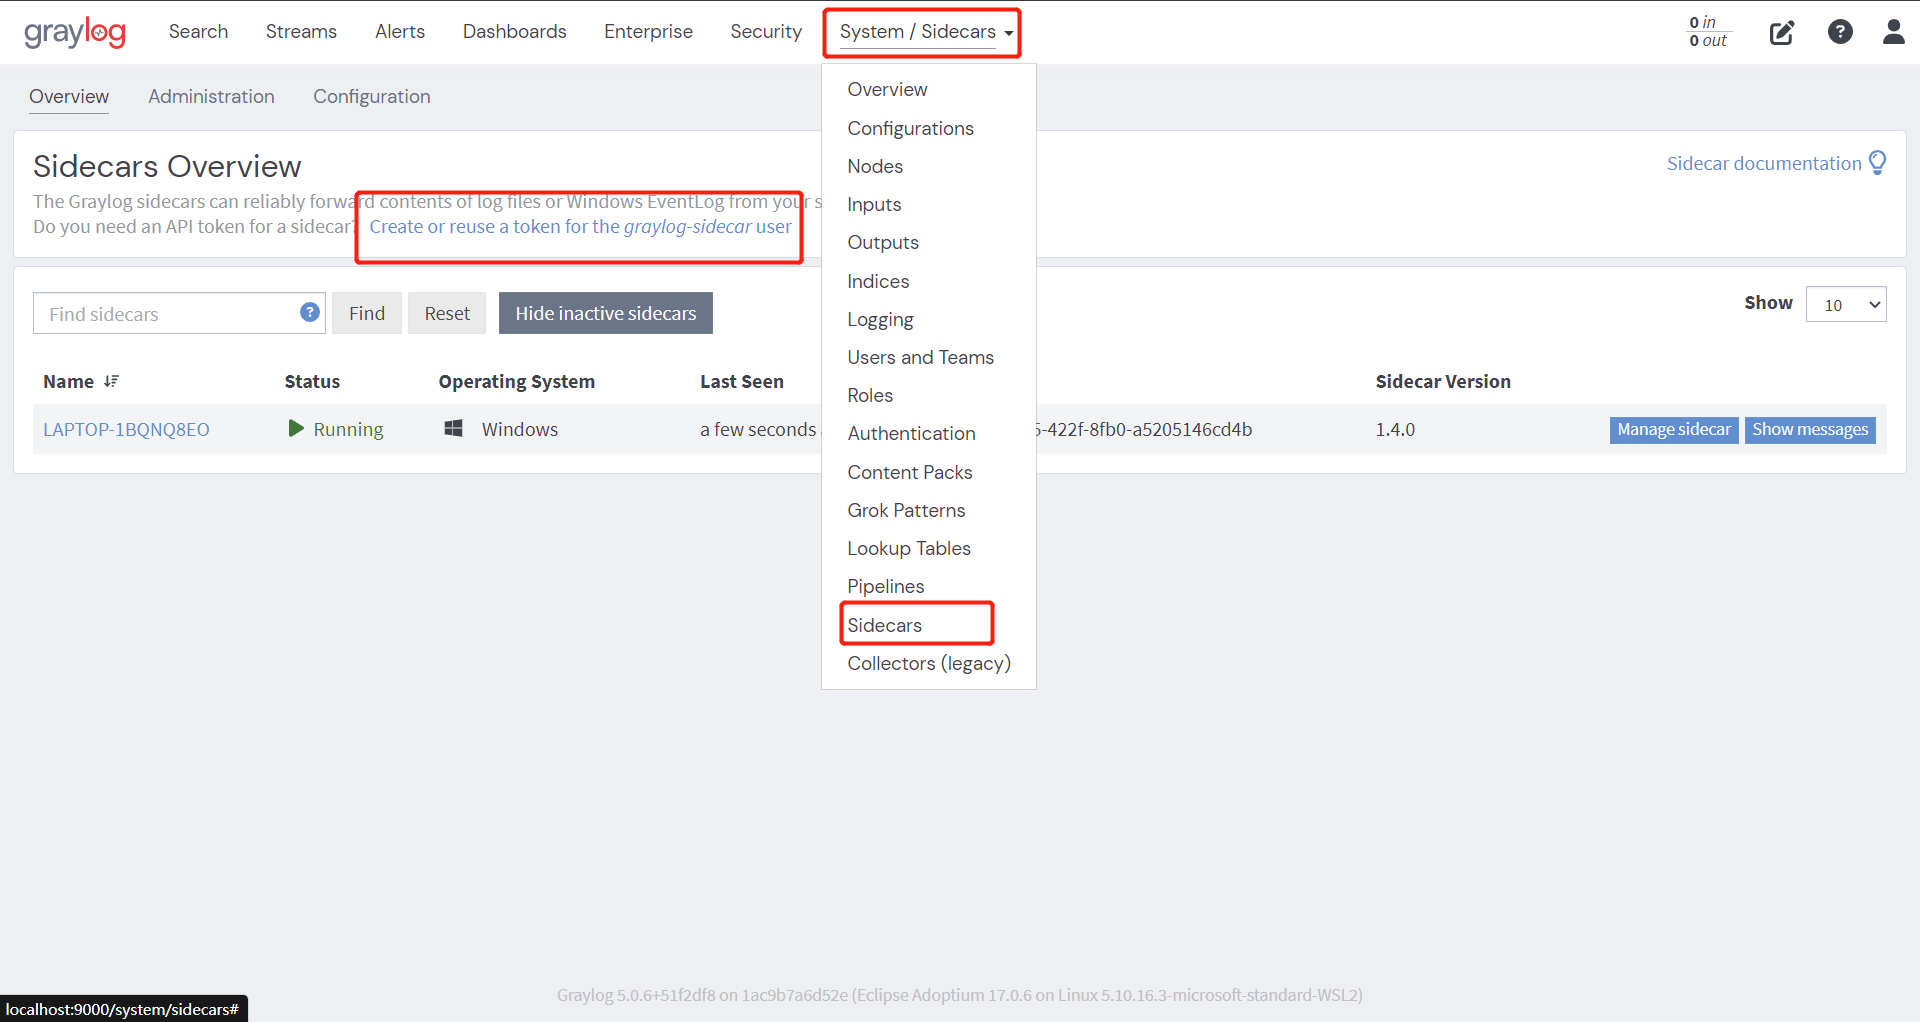This screenshot has height=1022, width=1920.
Task: Click the Windows OS logo icon
Action: coord(453,428)
